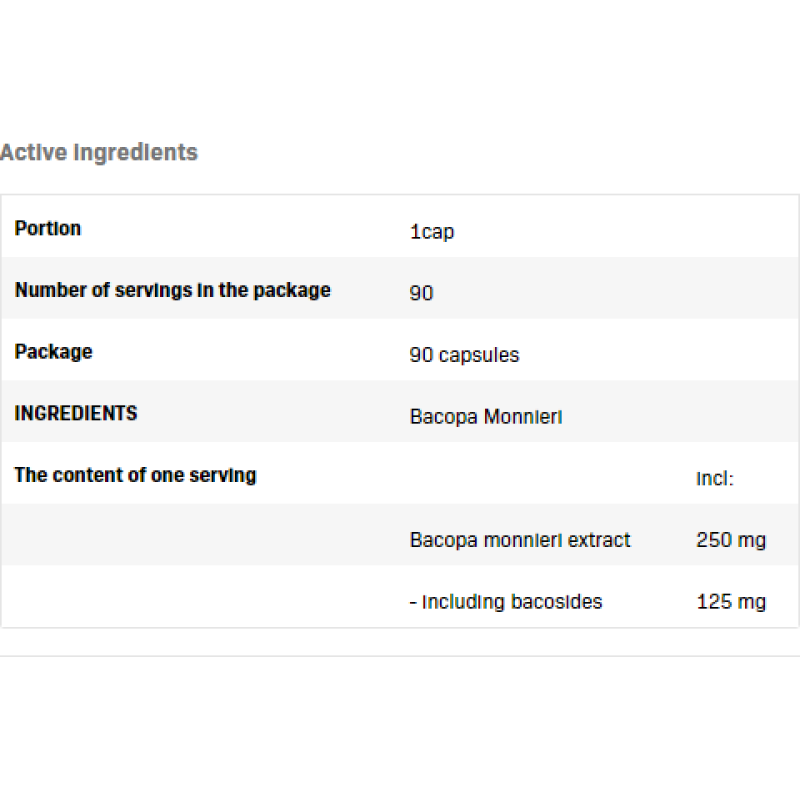
Task: Click the Active Ingredients heading
Action: point(99,153)
